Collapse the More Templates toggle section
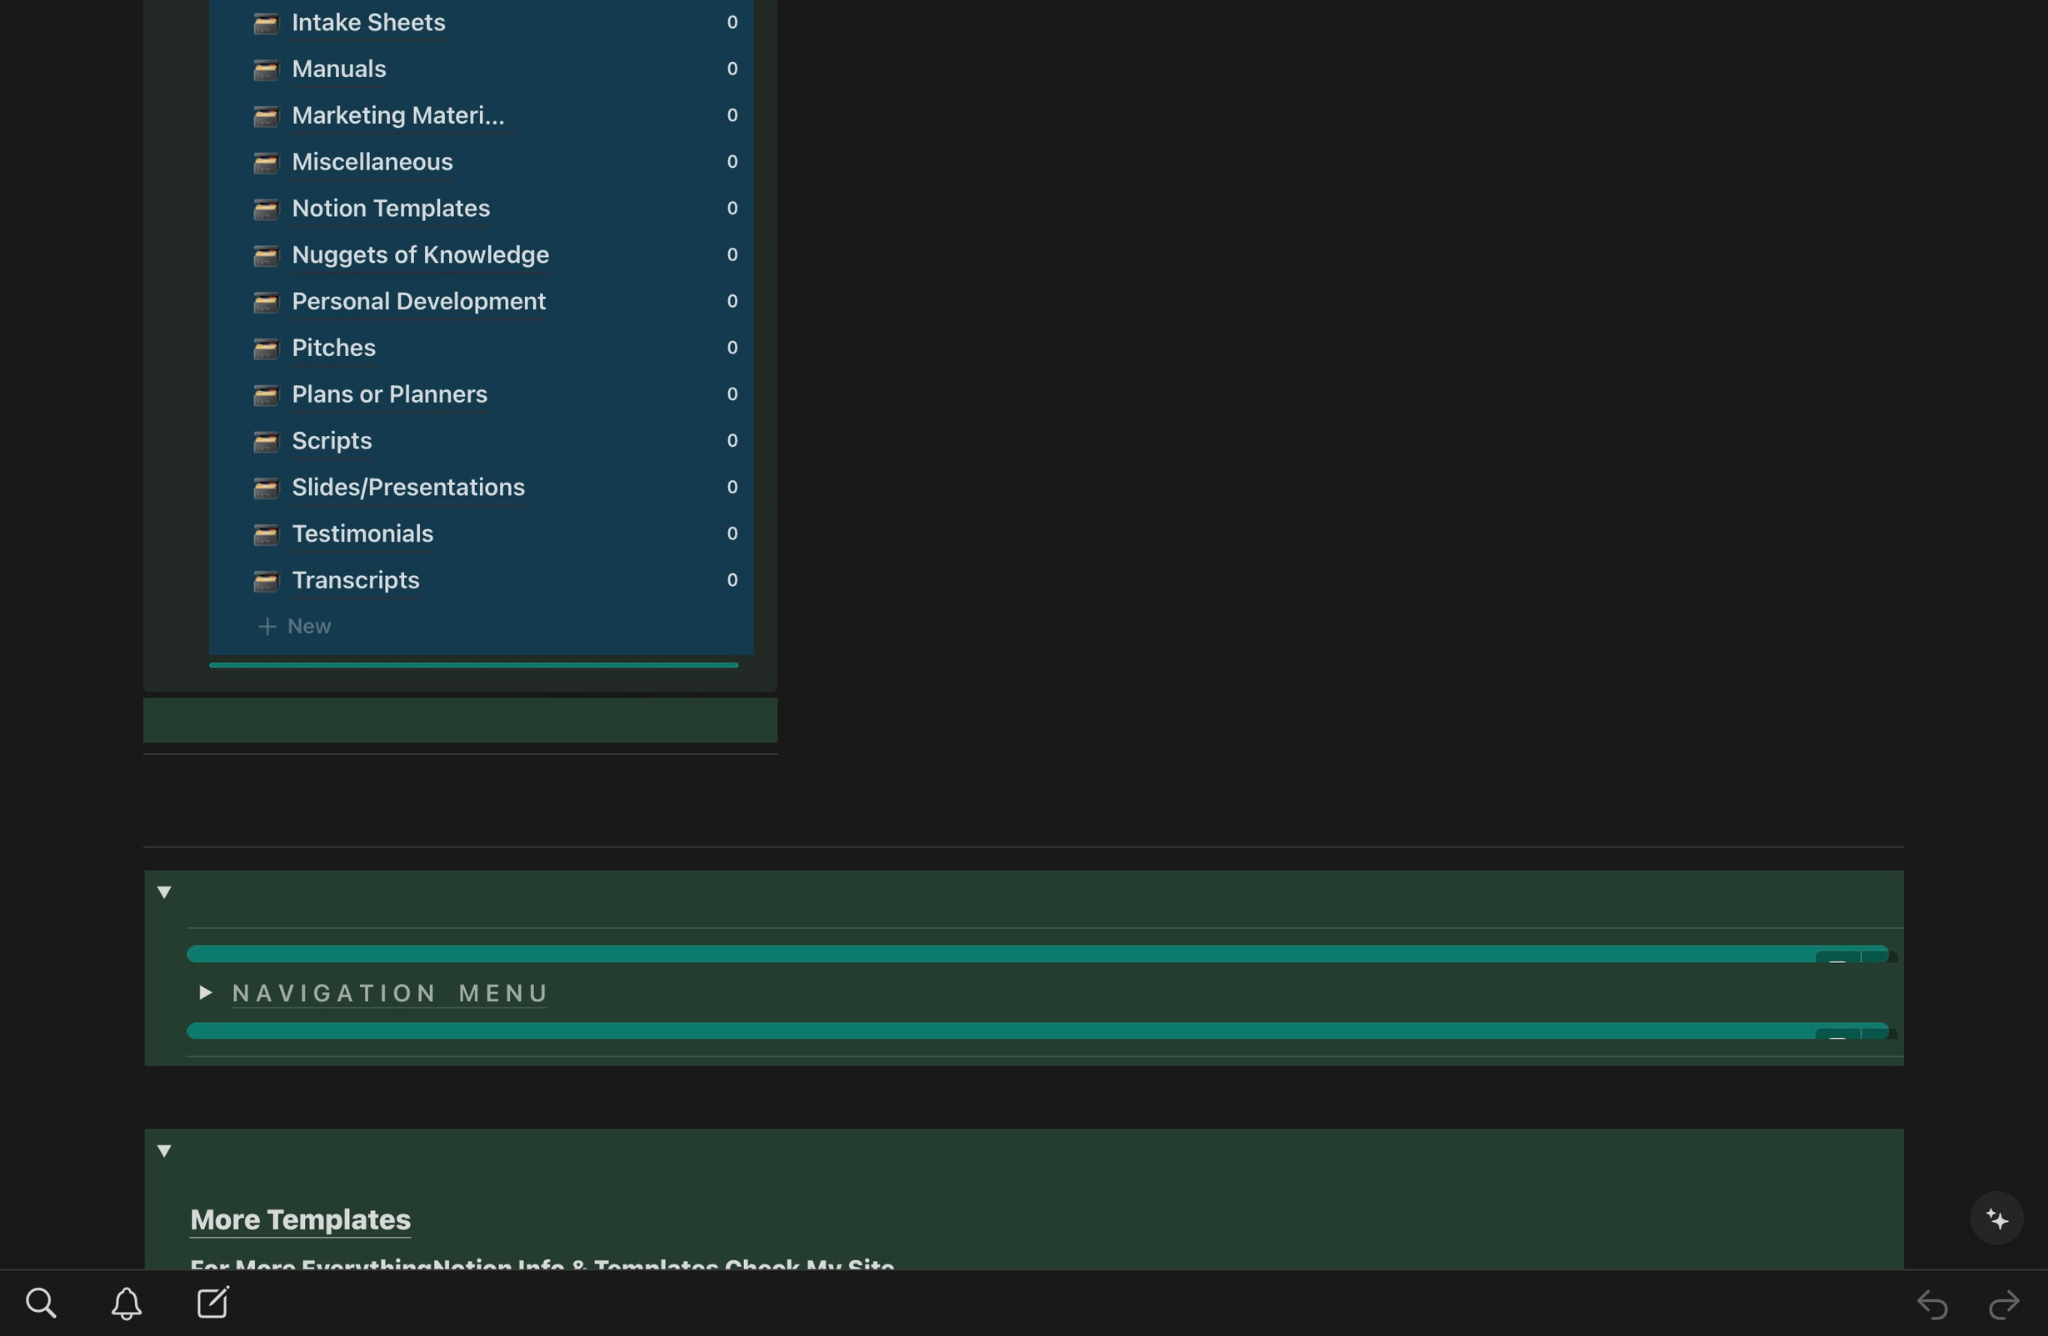 (165, 1150)
